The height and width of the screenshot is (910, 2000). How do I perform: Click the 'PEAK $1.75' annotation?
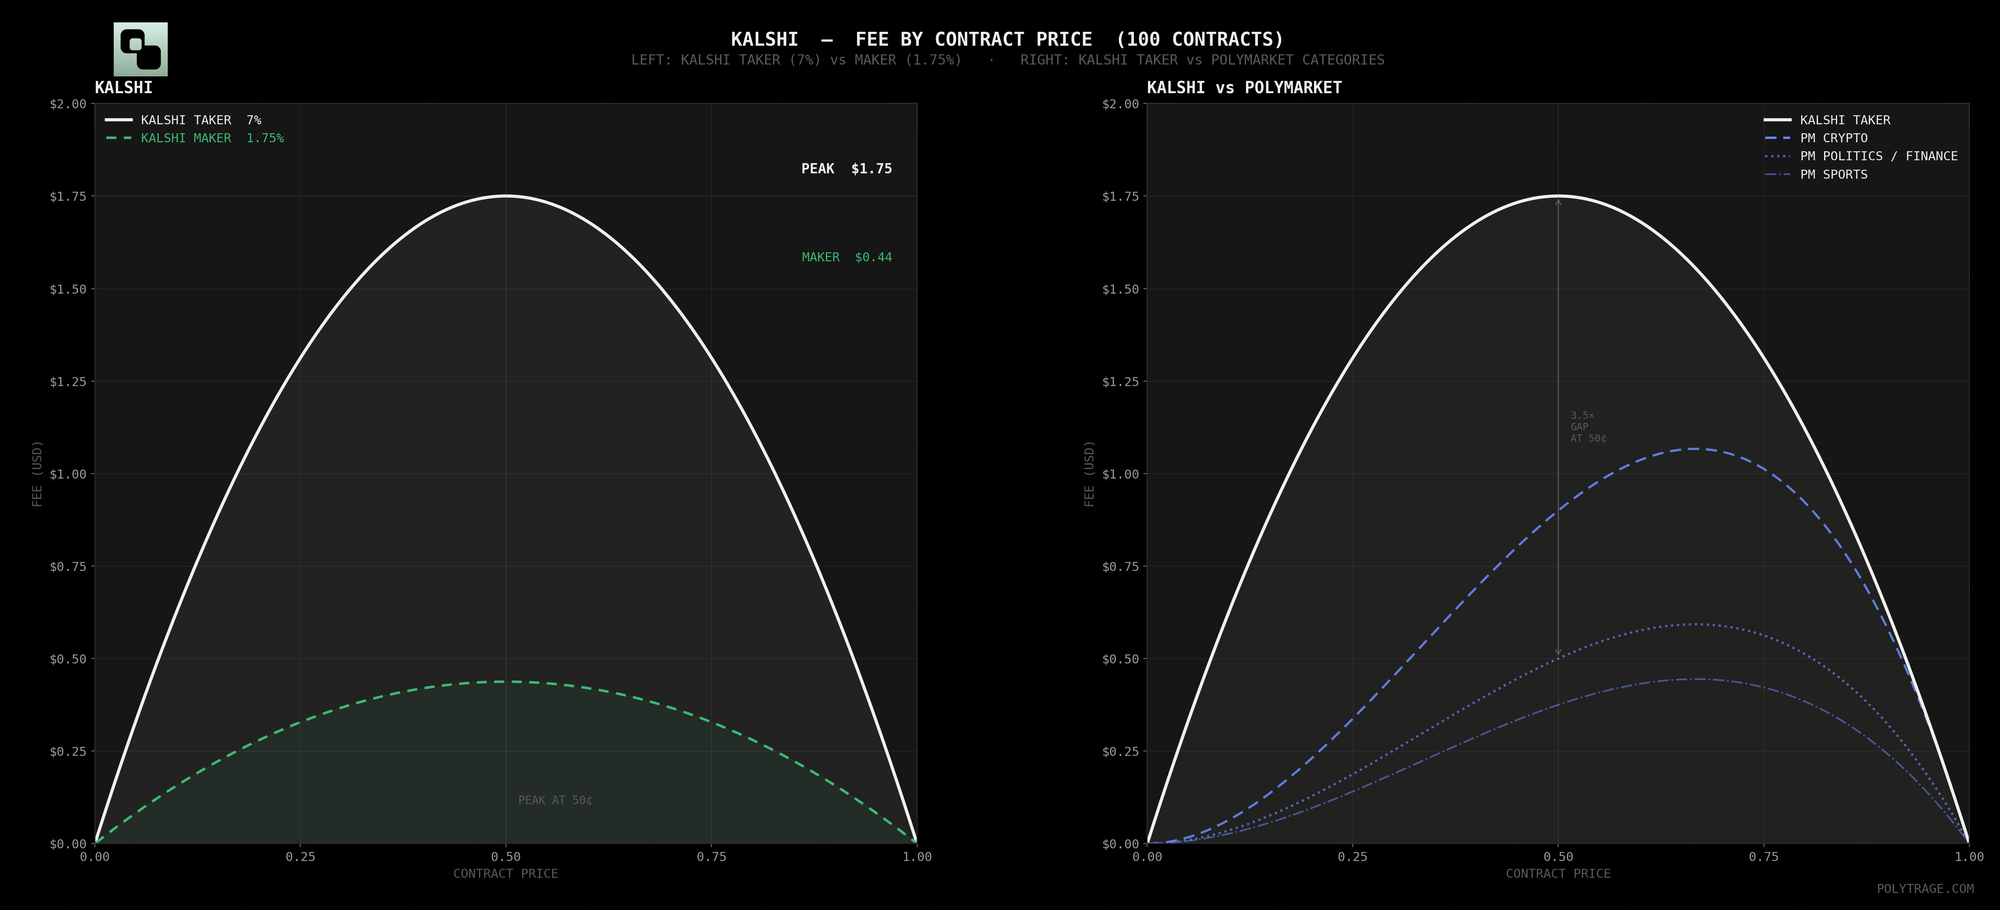(x=847, y=169)
